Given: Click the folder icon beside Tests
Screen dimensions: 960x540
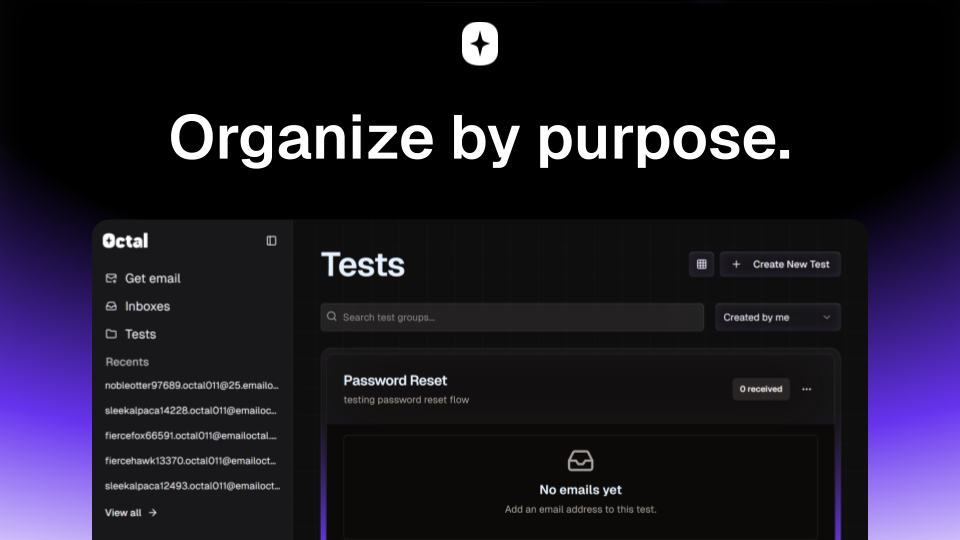Looking at the screenshot, I should [111, 334].
